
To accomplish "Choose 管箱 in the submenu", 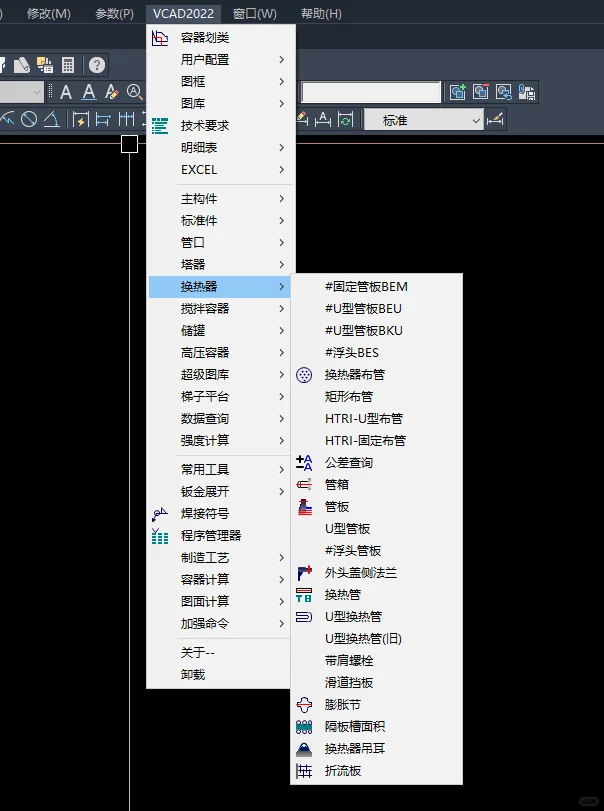I will [x=376, y=485].
